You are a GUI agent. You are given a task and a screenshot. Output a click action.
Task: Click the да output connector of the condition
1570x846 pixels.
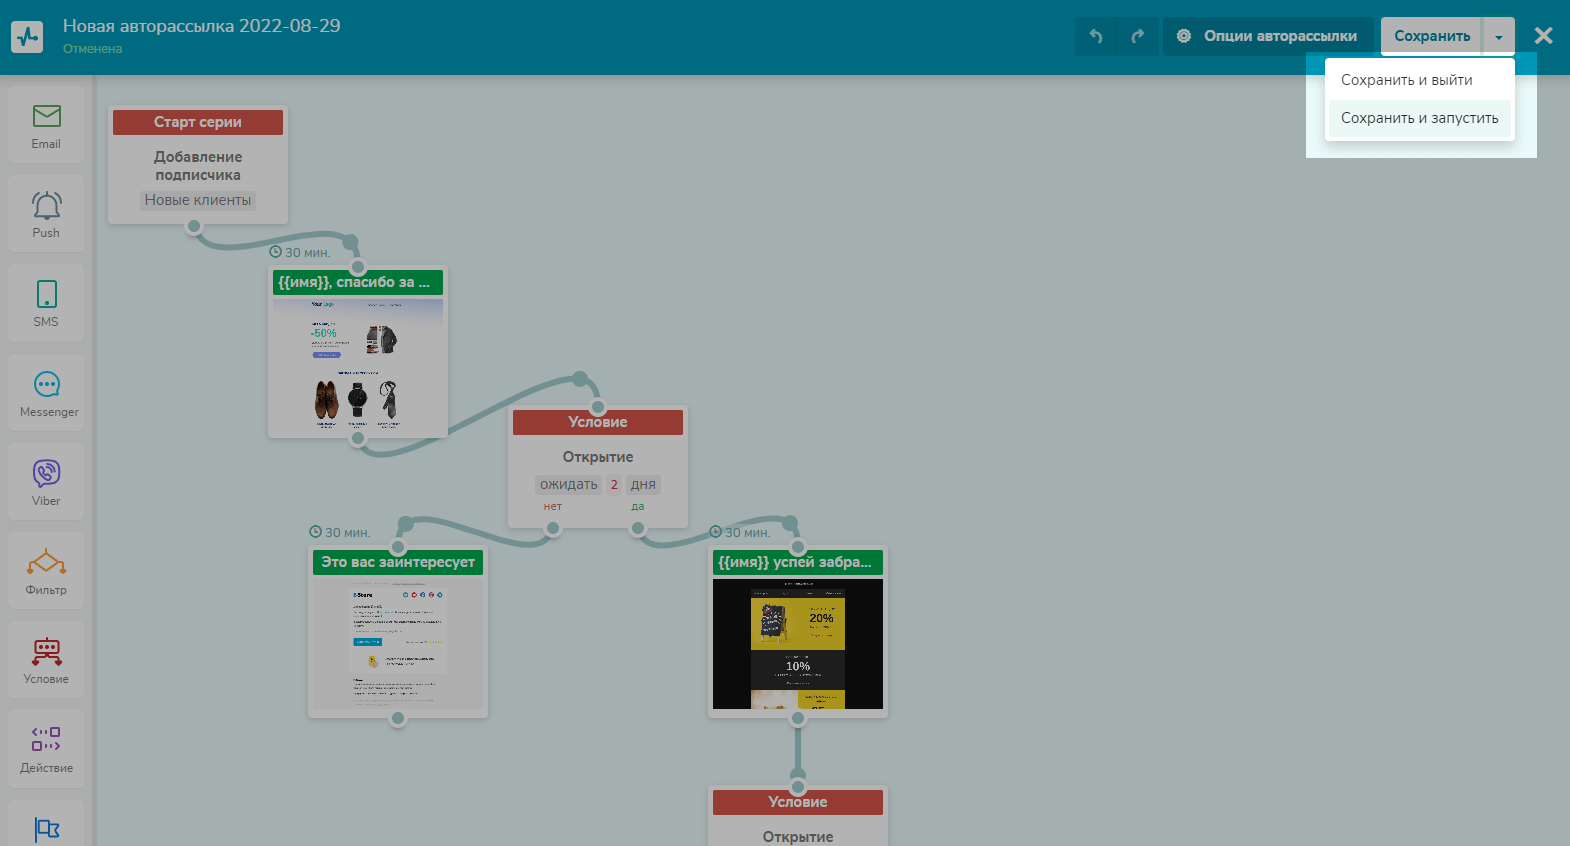coord(638,528)
